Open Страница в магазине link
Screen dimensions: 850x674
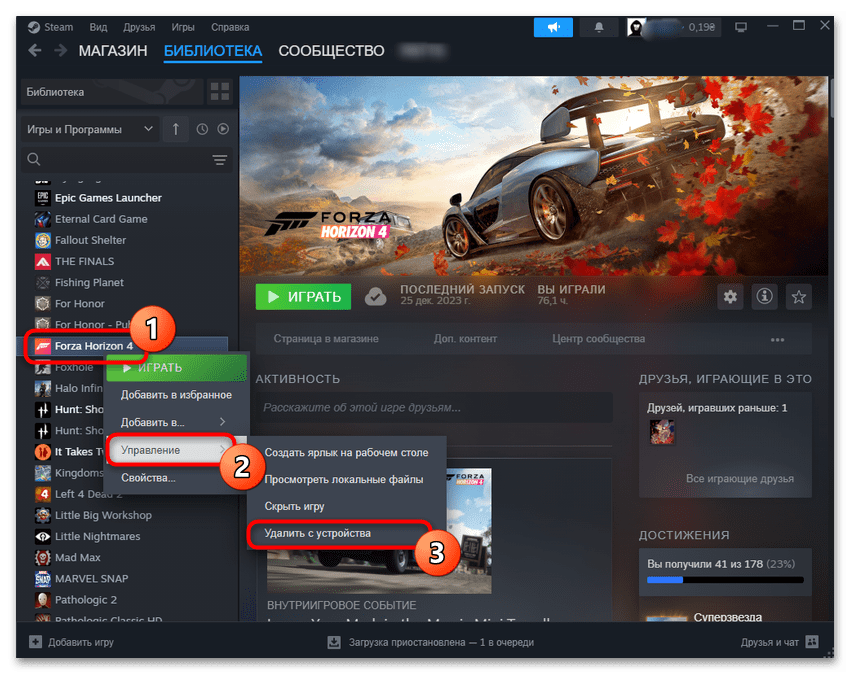326,339
